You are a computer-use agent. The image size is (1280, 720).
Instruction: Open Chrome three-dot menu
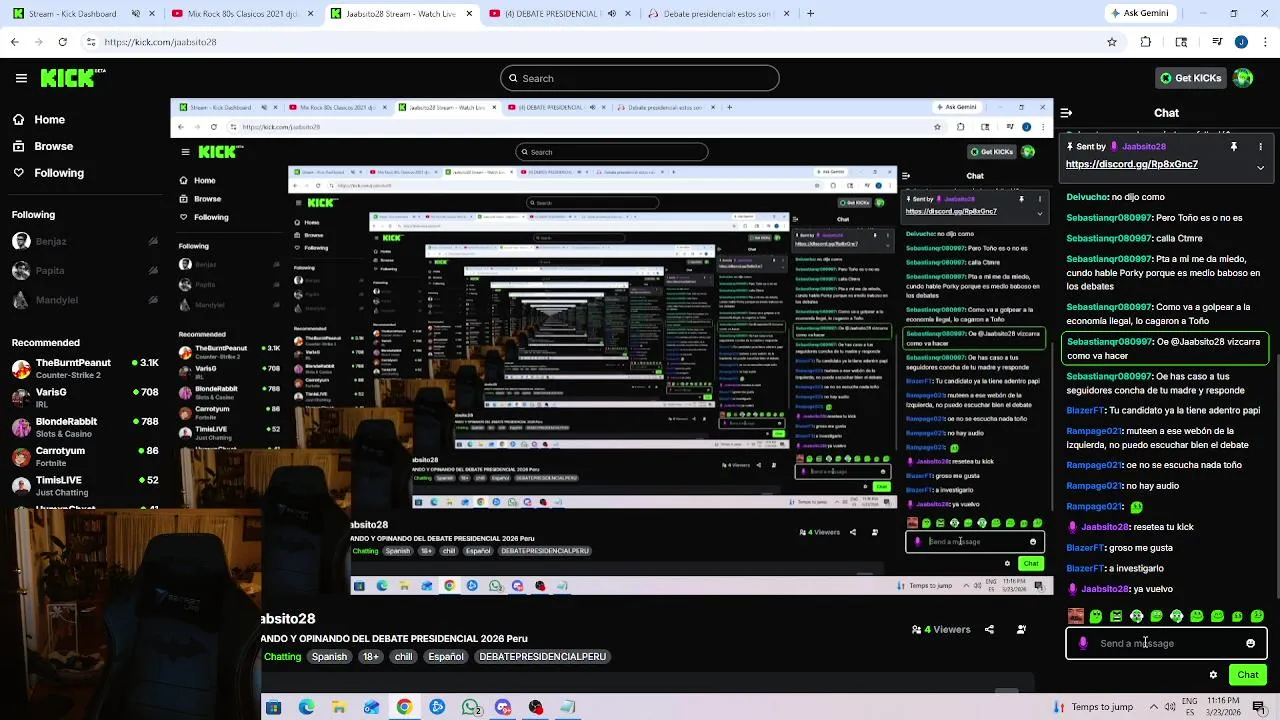tap(1264, 42)
